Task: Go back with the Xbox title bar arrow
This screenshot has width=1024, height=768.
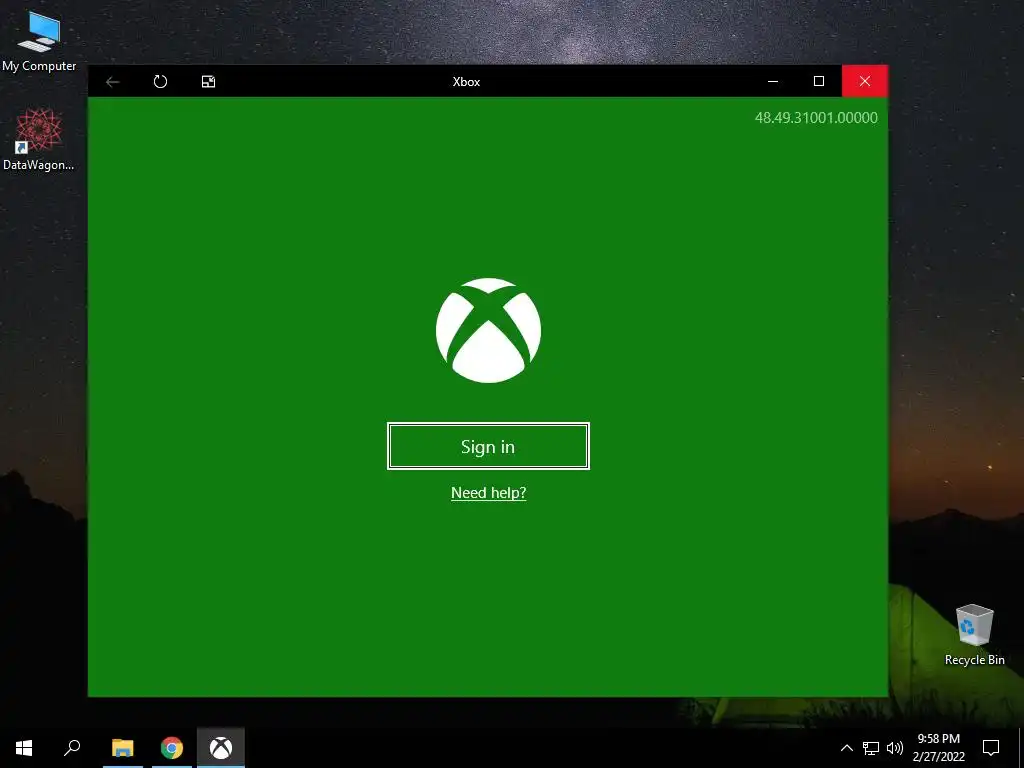Action: pyautogui.click(x=112, y=82)
